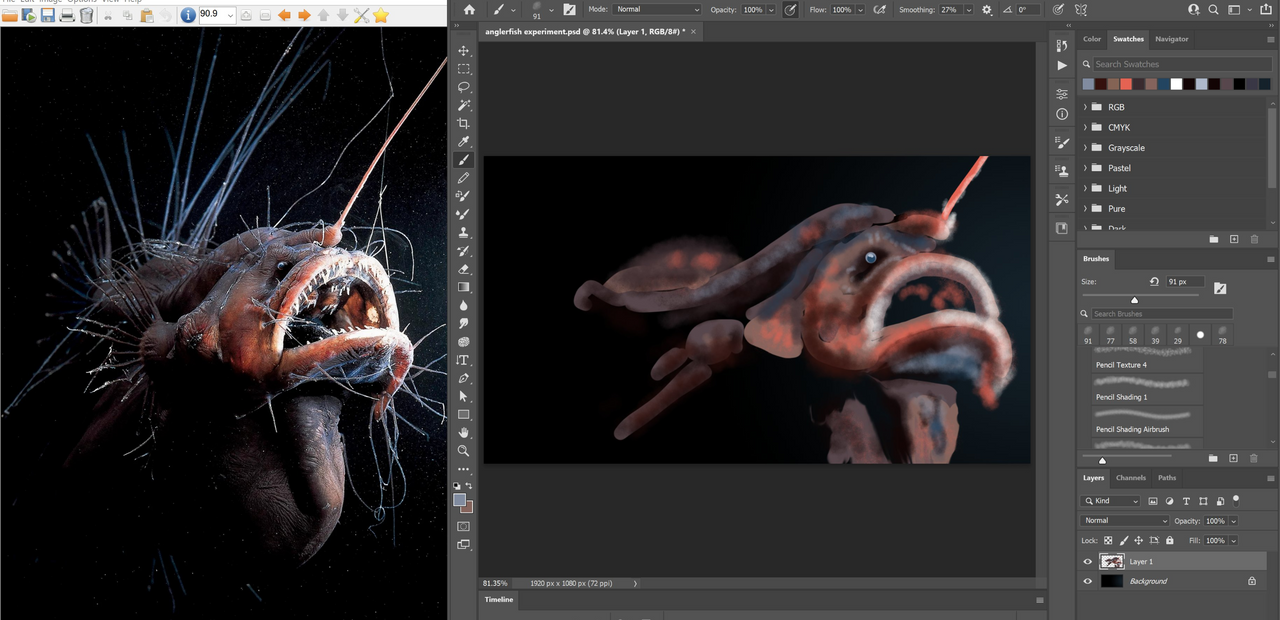The height and width of the screenshot is (620, 1280).
Task: Select the Lasso tool
Action: (x=463, y=87)
